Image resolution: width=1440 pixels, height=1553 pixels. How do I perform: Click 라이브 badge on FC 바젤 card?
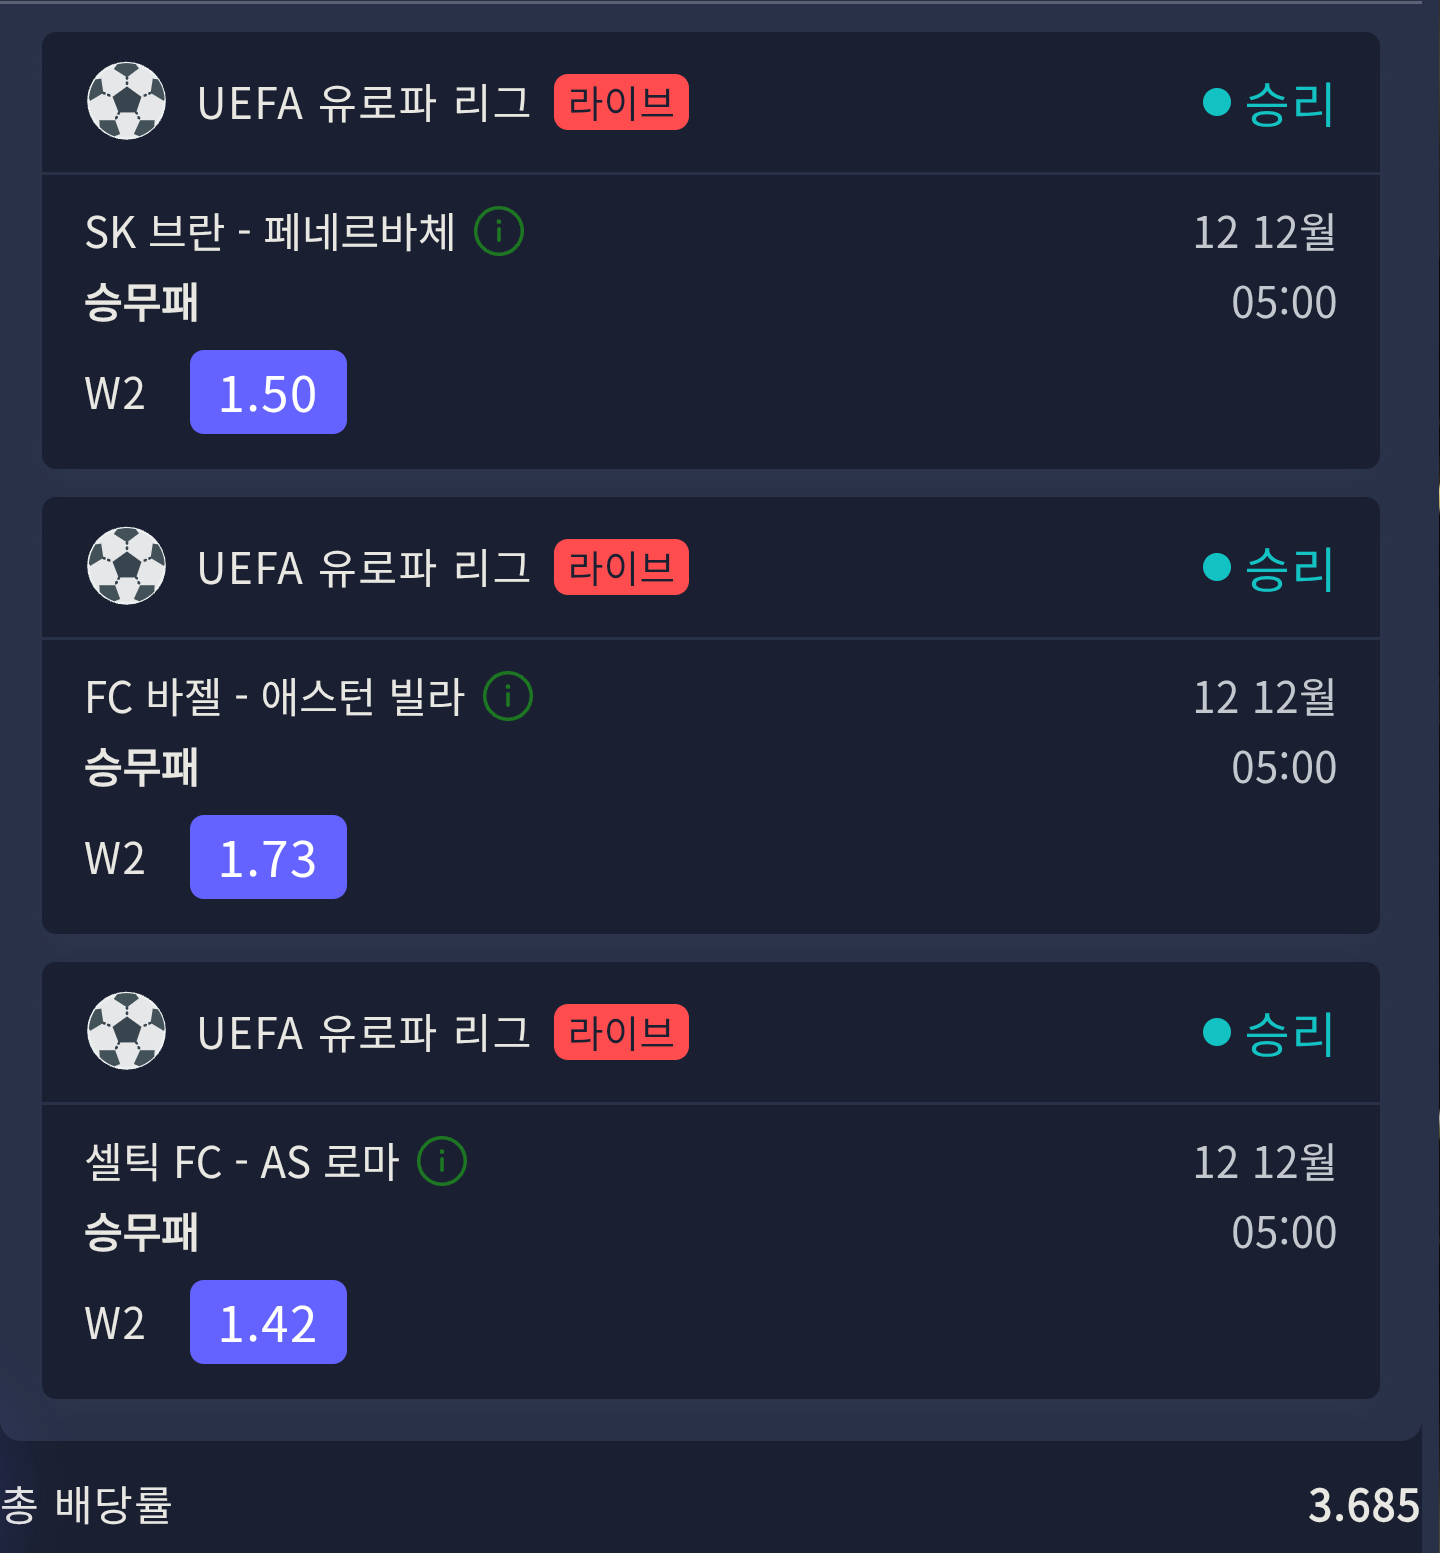click(x=621, y=567)
